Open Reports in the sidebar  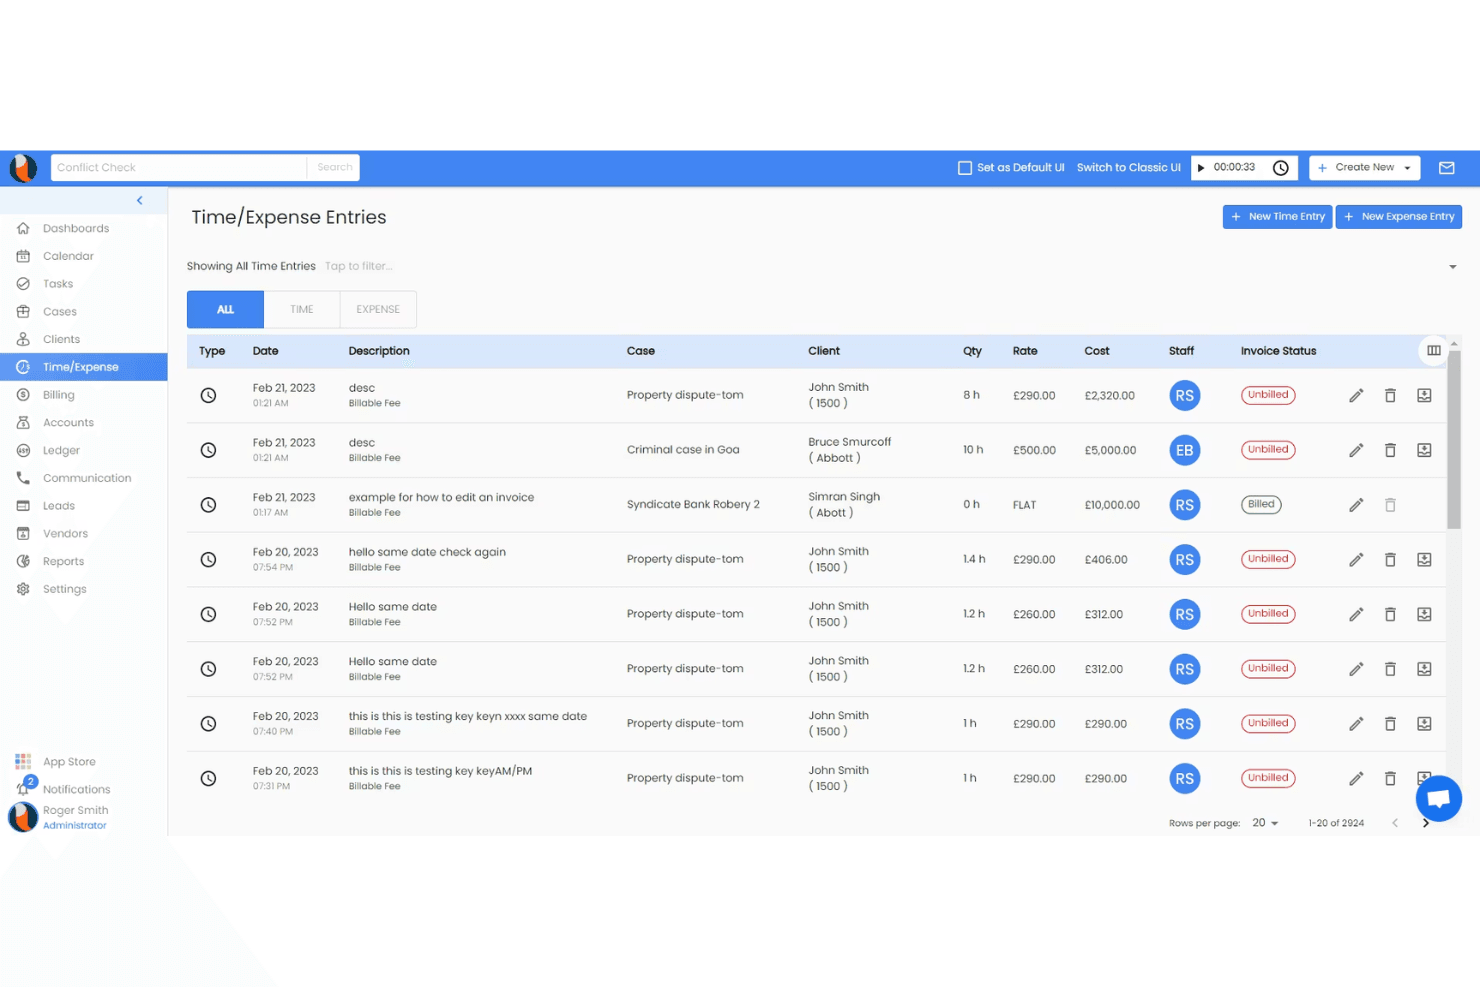click(84, 561)
